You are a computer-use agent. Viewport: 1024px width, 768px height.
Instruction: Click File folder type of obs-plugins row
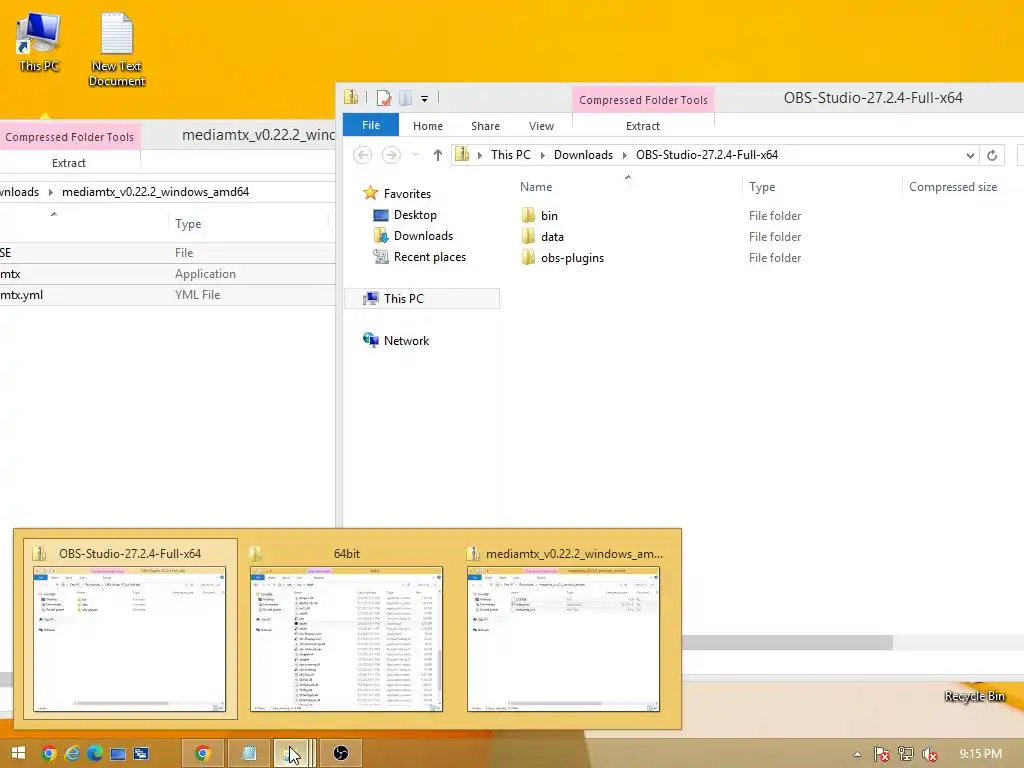(x=775, y=257)
